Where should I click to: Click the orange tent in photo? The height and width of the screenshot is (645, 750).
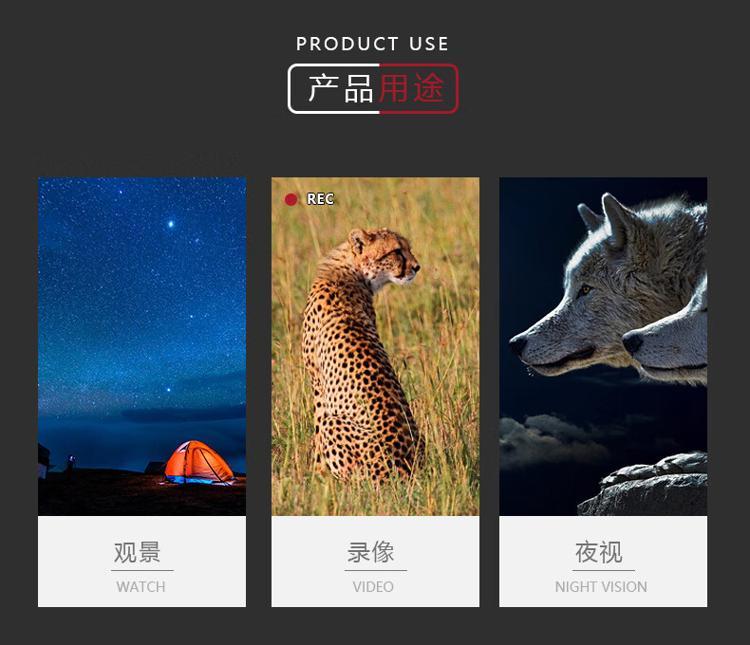[x=199, y=462]
